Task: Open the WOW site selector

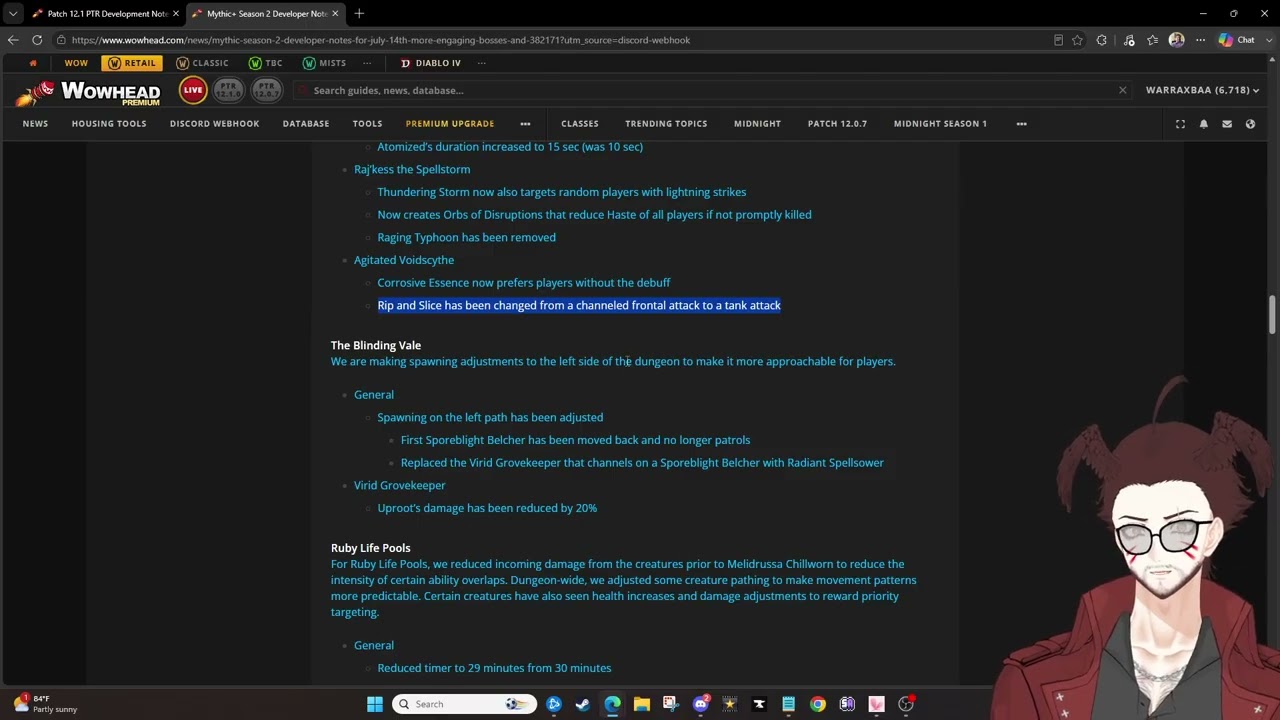Action: 76,63
